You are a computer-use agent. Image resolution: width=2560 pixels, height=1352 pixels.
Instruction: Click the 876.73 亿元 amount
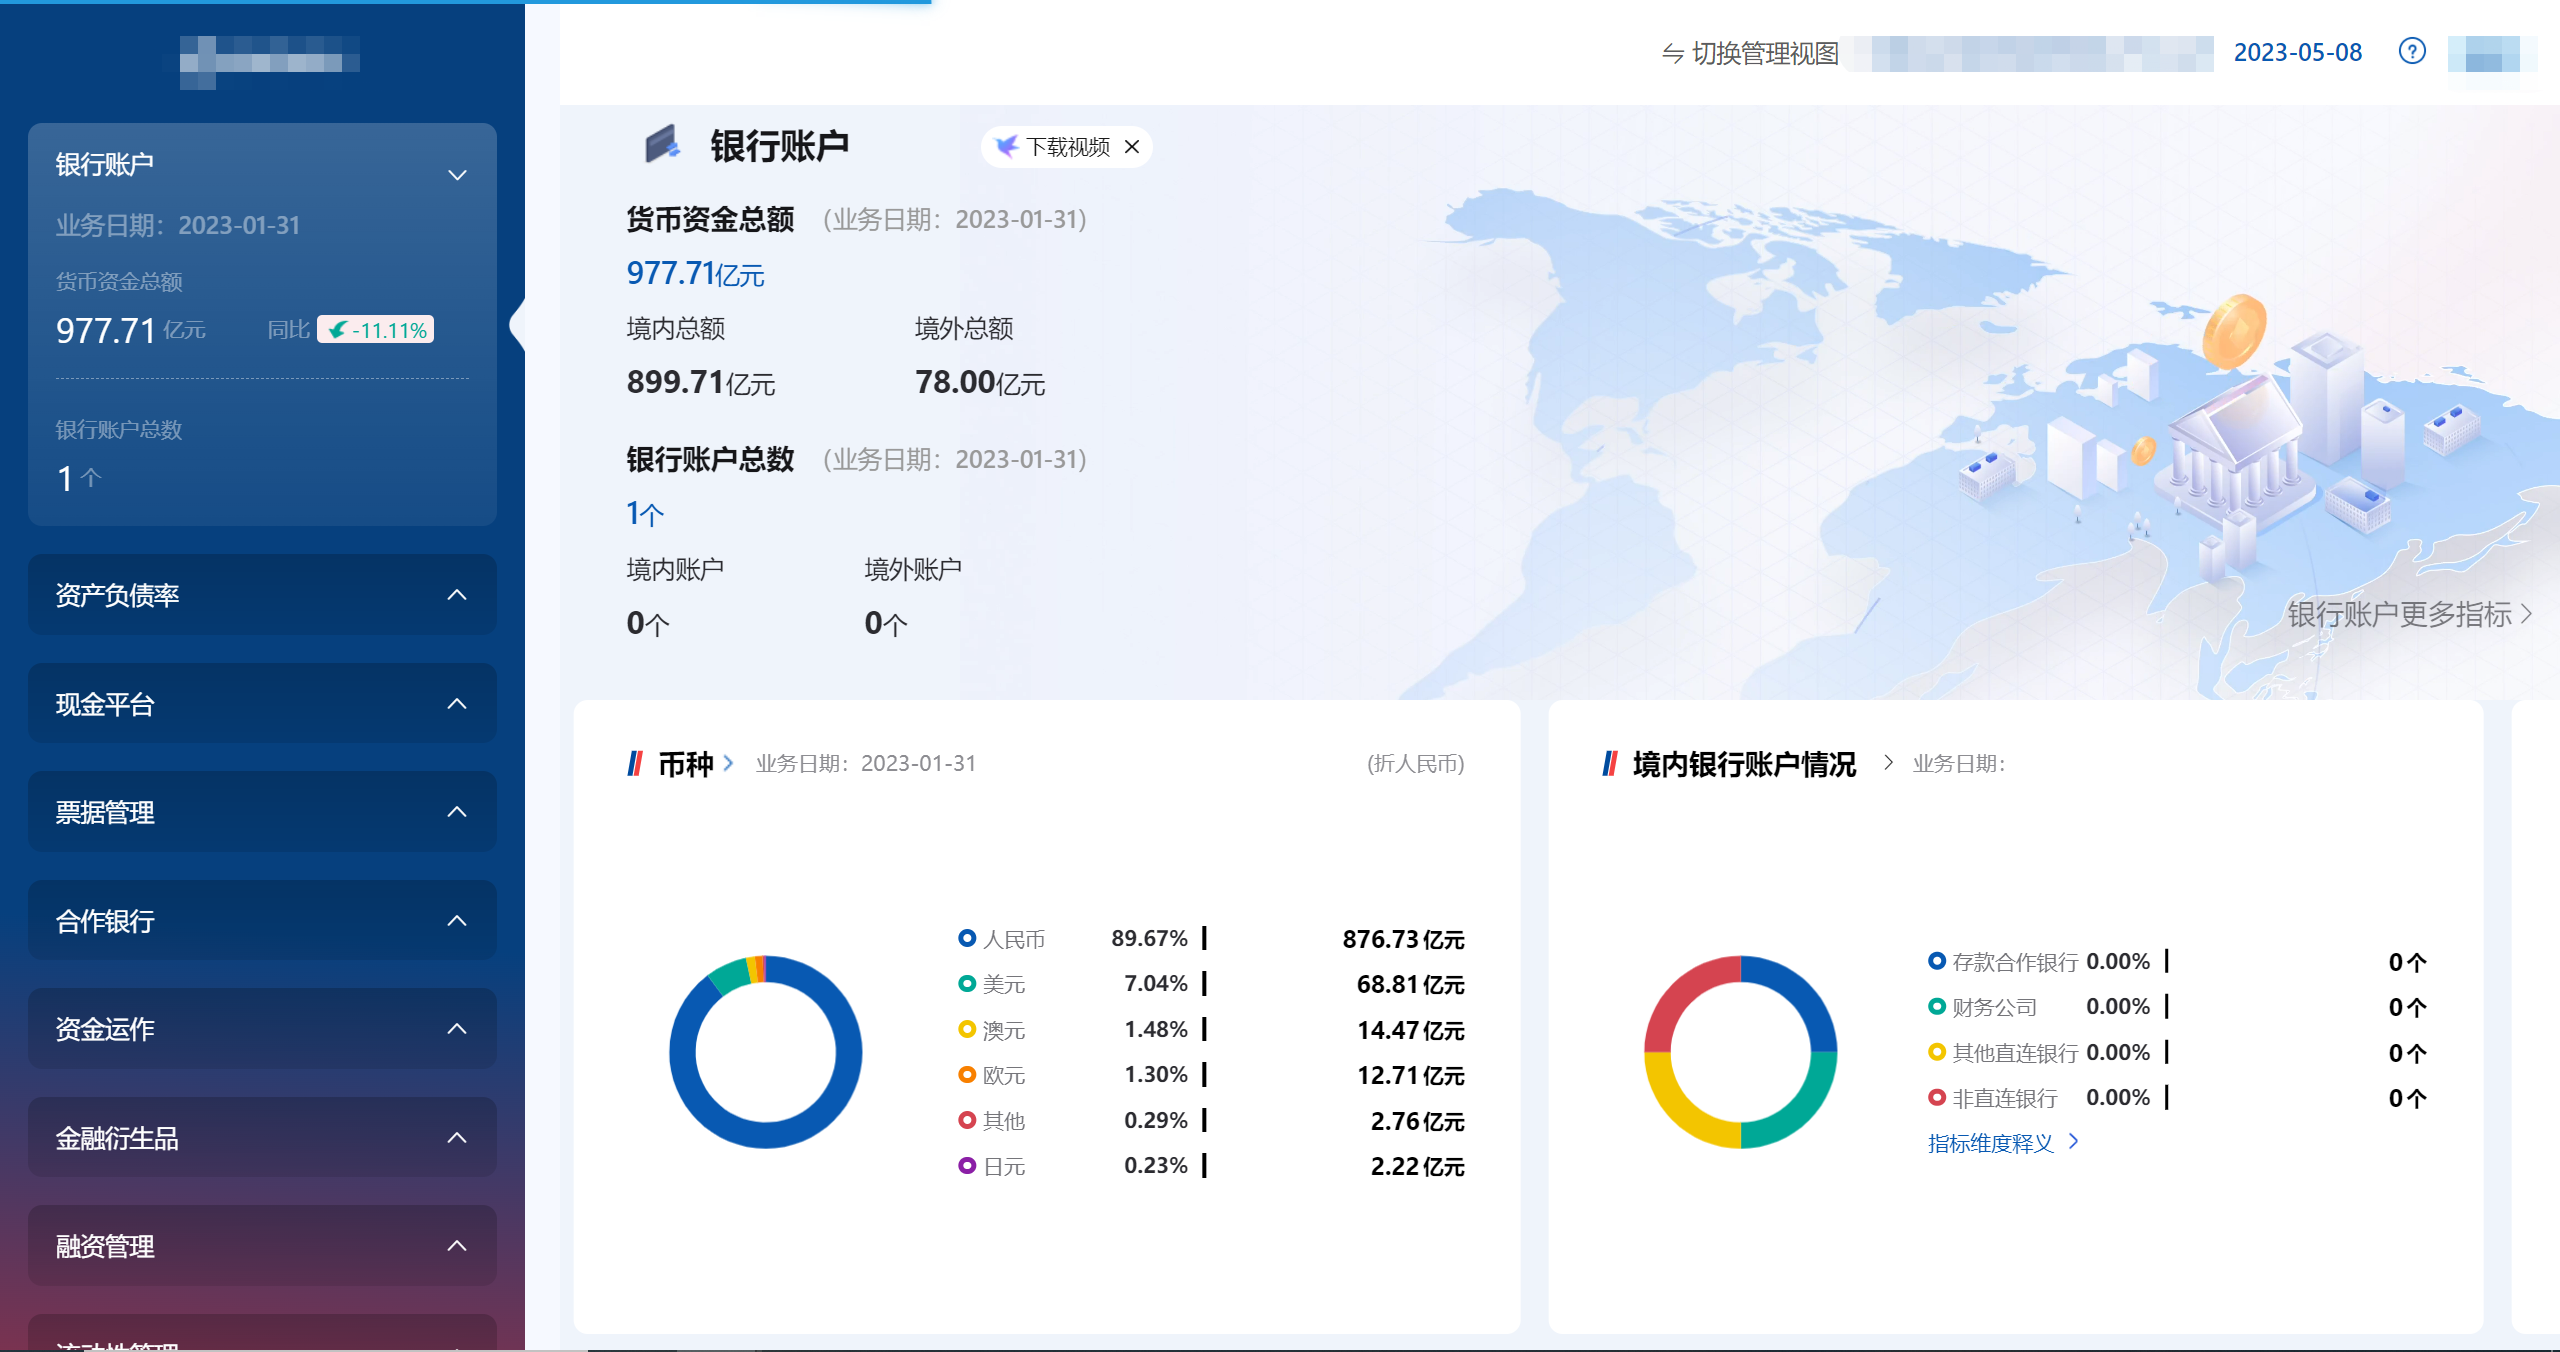pos(1403,939)
